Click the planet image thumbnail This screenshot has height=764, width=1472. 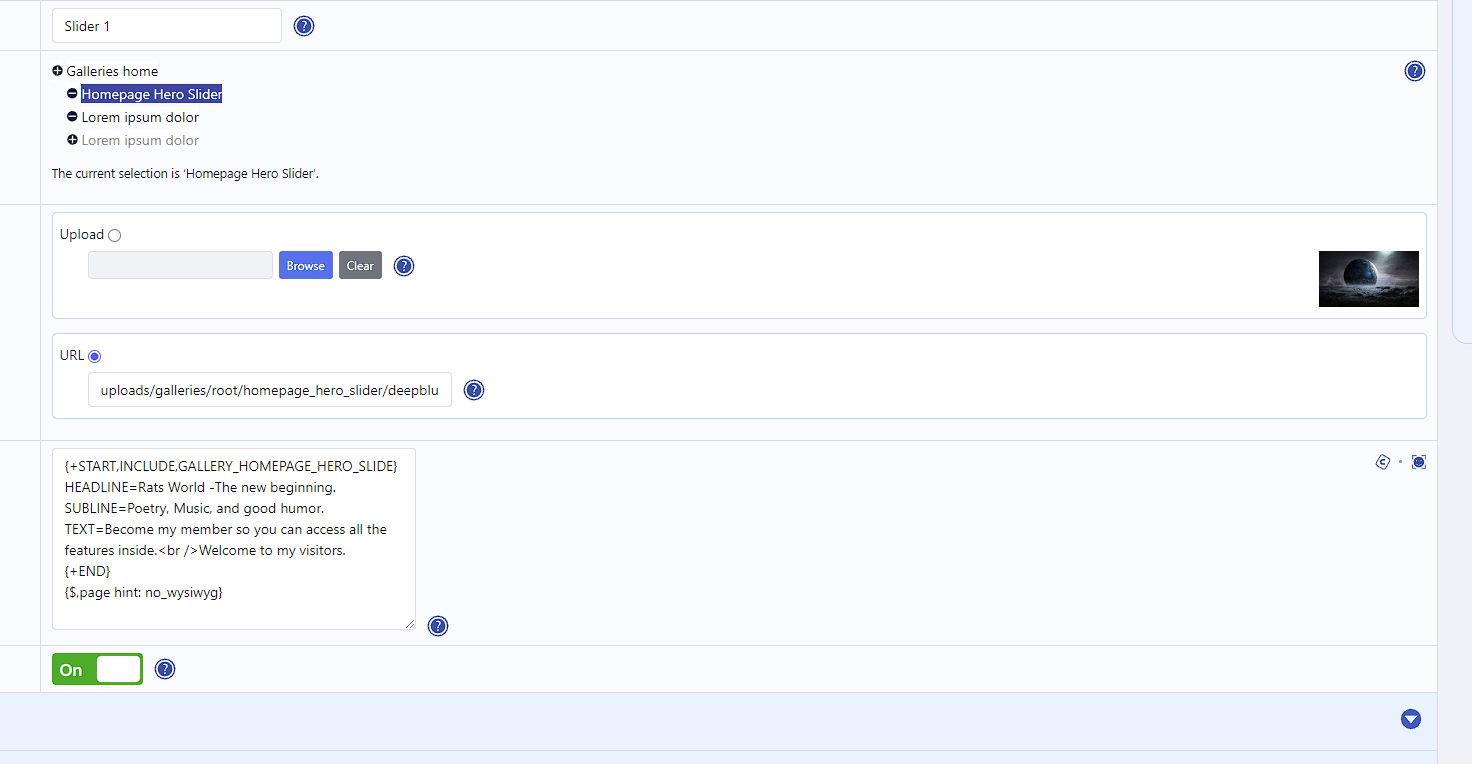1368,279
